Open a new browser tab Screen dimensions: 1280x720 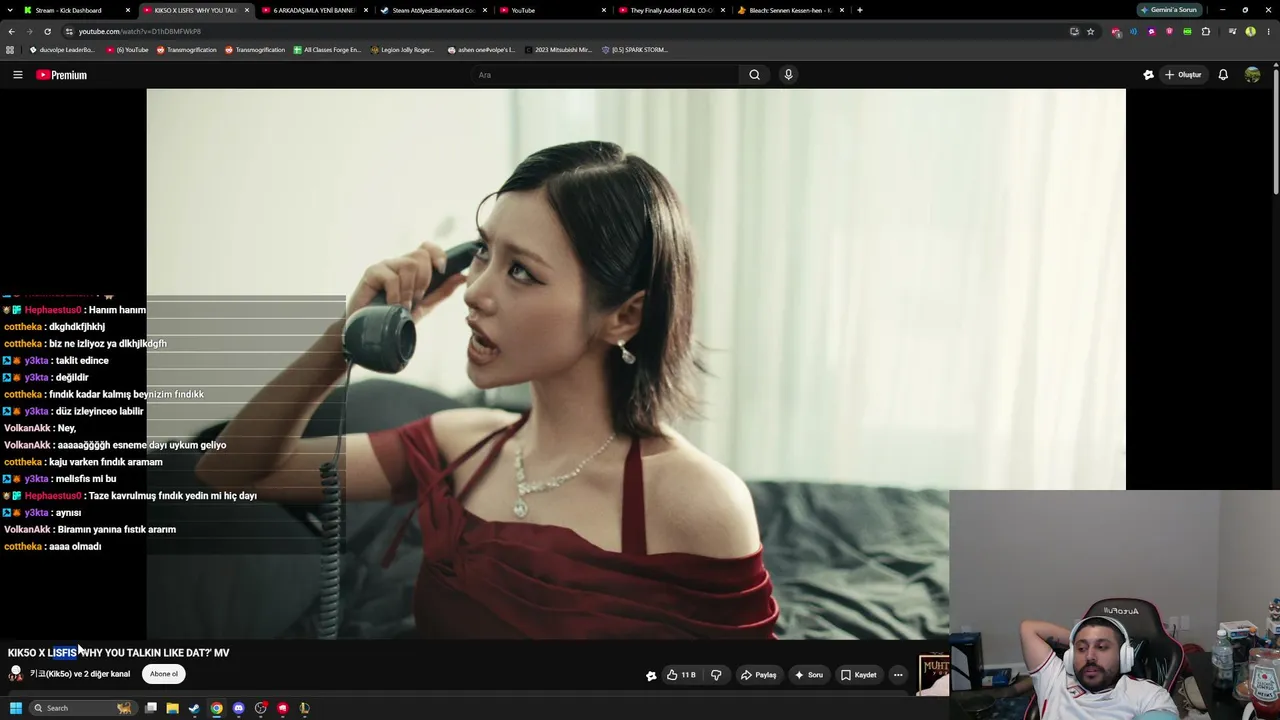coord(860,10)
